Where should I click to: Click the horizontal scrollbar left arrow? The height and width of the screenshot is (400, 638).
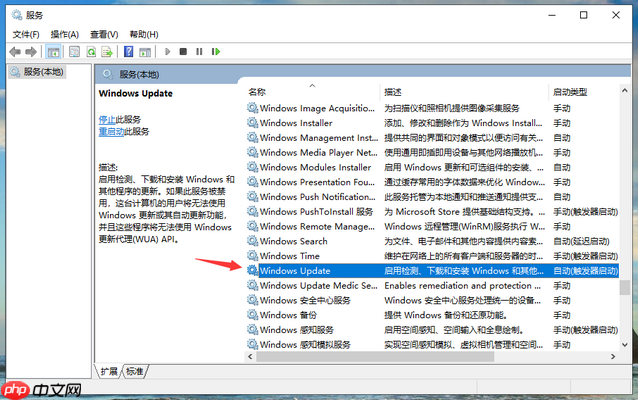[250, 356]
